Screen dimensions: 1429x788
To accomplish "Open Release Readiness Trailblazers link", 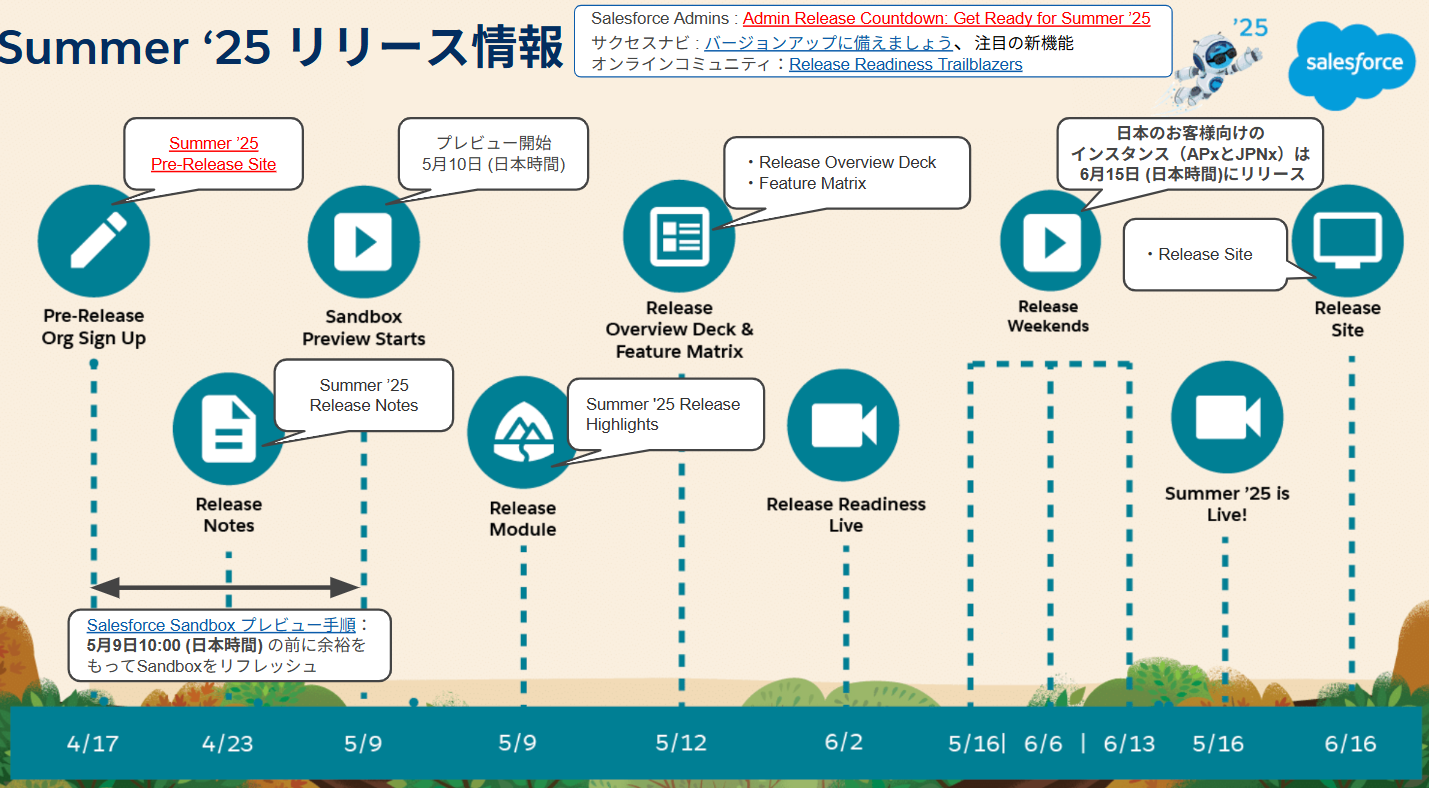I will [x=905, y=64].
